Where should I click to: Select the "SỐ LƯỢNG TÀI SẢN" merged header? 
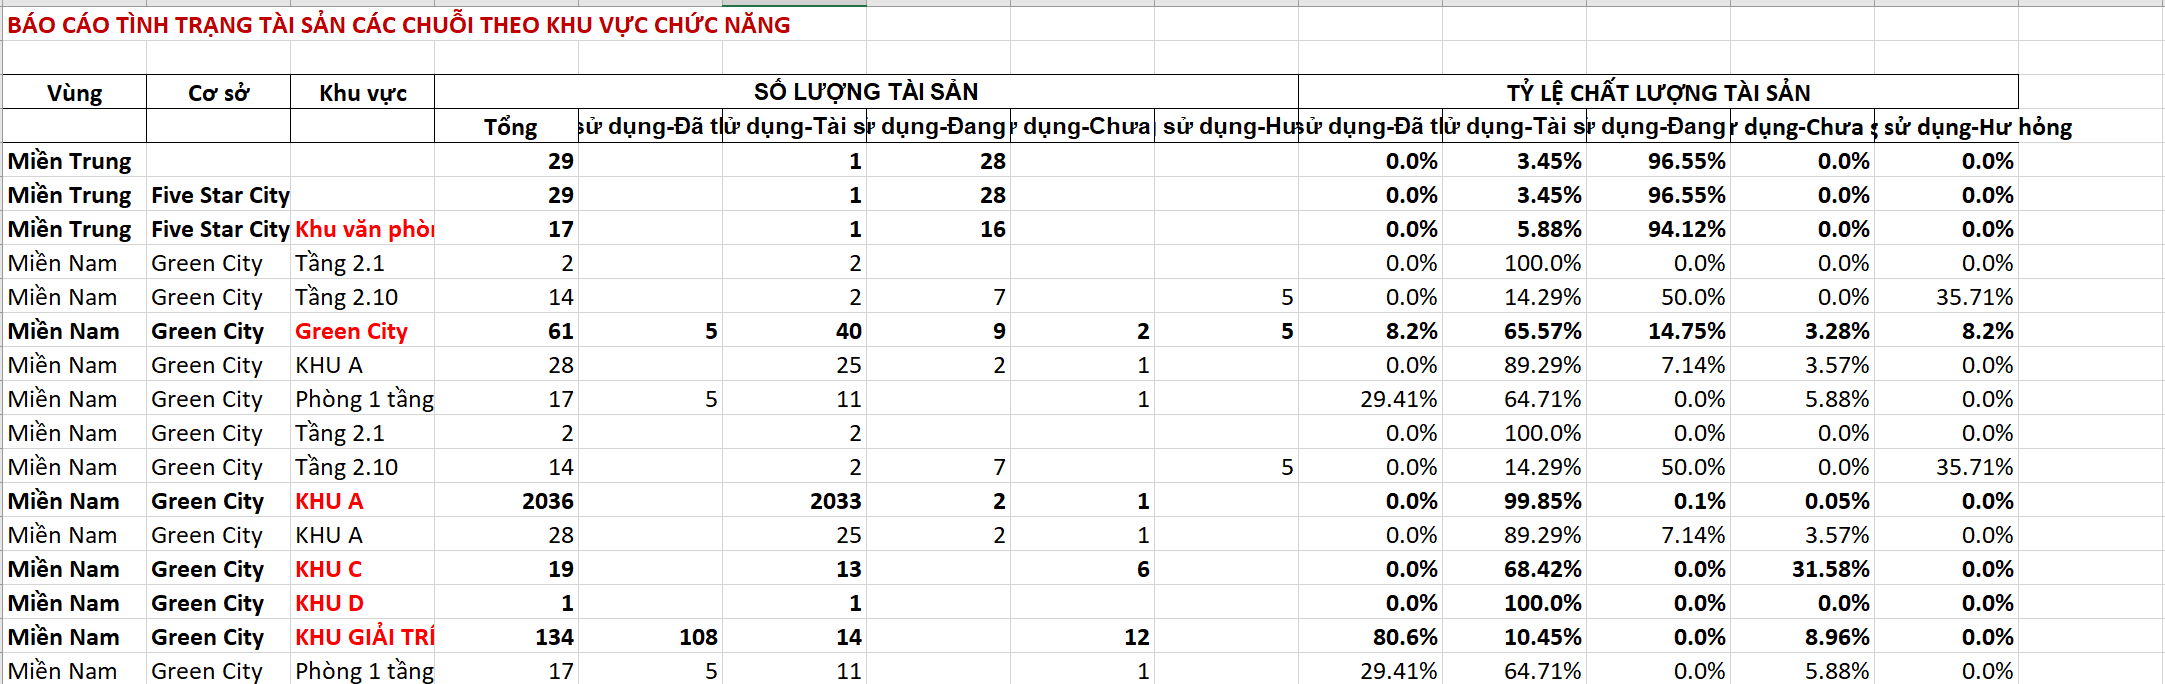pos(866,92)
